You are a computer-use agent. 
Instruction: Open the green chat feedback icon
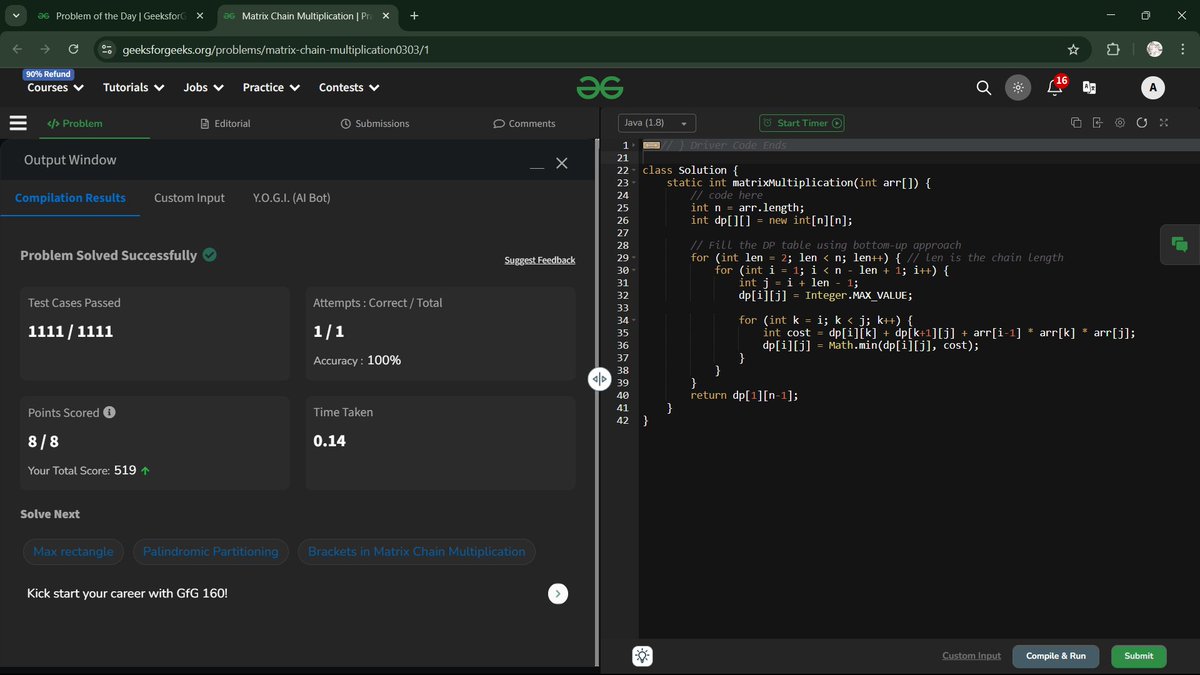pos(1180,245)
